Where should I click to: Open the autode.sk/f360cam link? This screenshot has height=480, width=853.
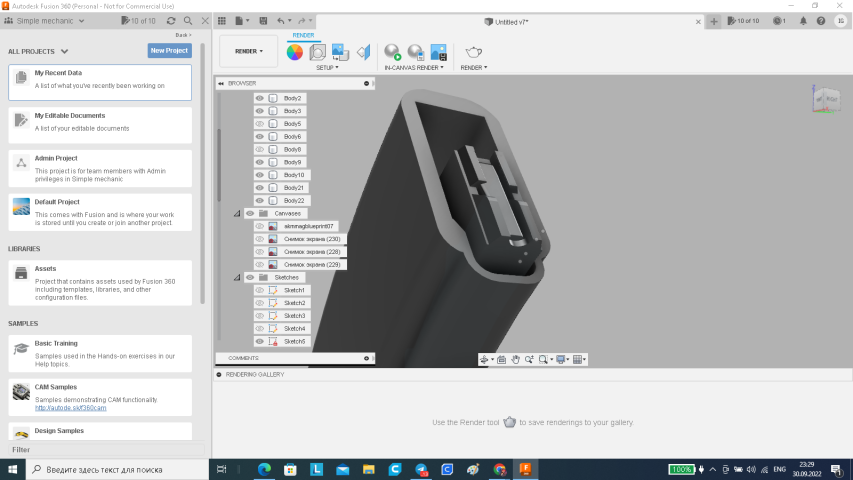click(x=71, y=408)
